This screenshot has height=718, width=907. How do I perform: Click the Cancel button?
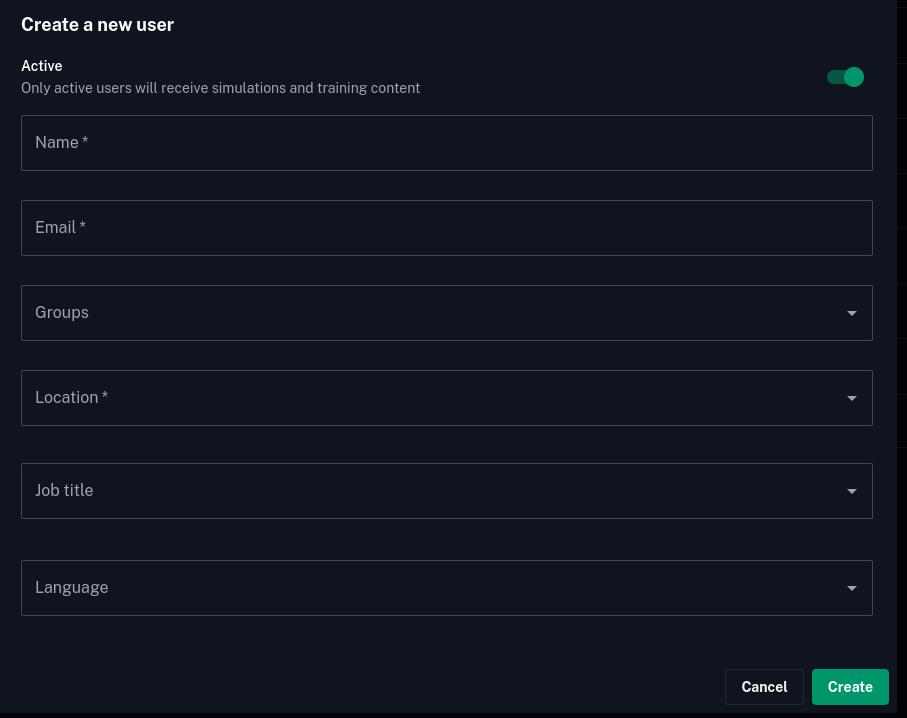tap(764, 687)
